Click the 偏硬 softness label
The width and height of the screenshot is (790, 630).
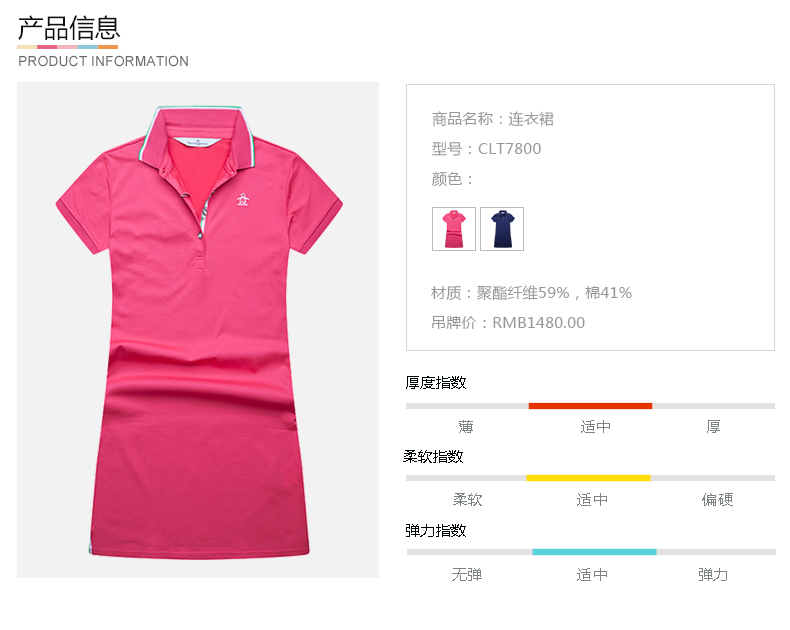tap(717, 499)
